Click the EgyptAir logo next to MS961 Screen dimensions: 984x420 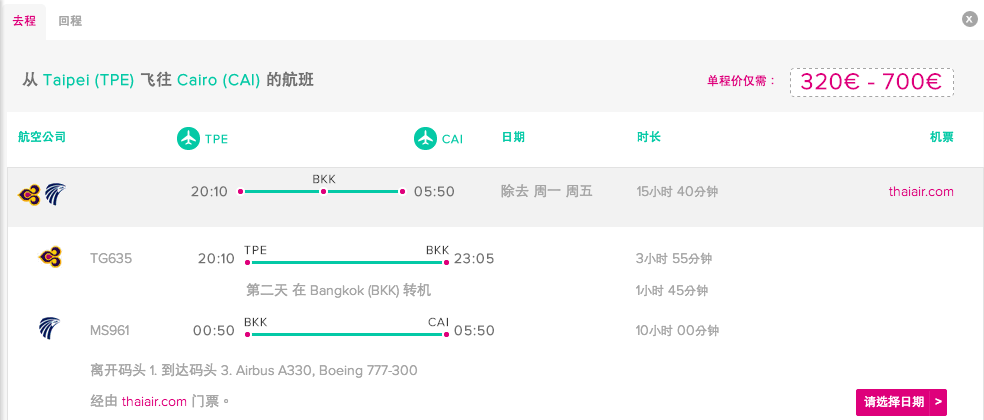[50, 329]
